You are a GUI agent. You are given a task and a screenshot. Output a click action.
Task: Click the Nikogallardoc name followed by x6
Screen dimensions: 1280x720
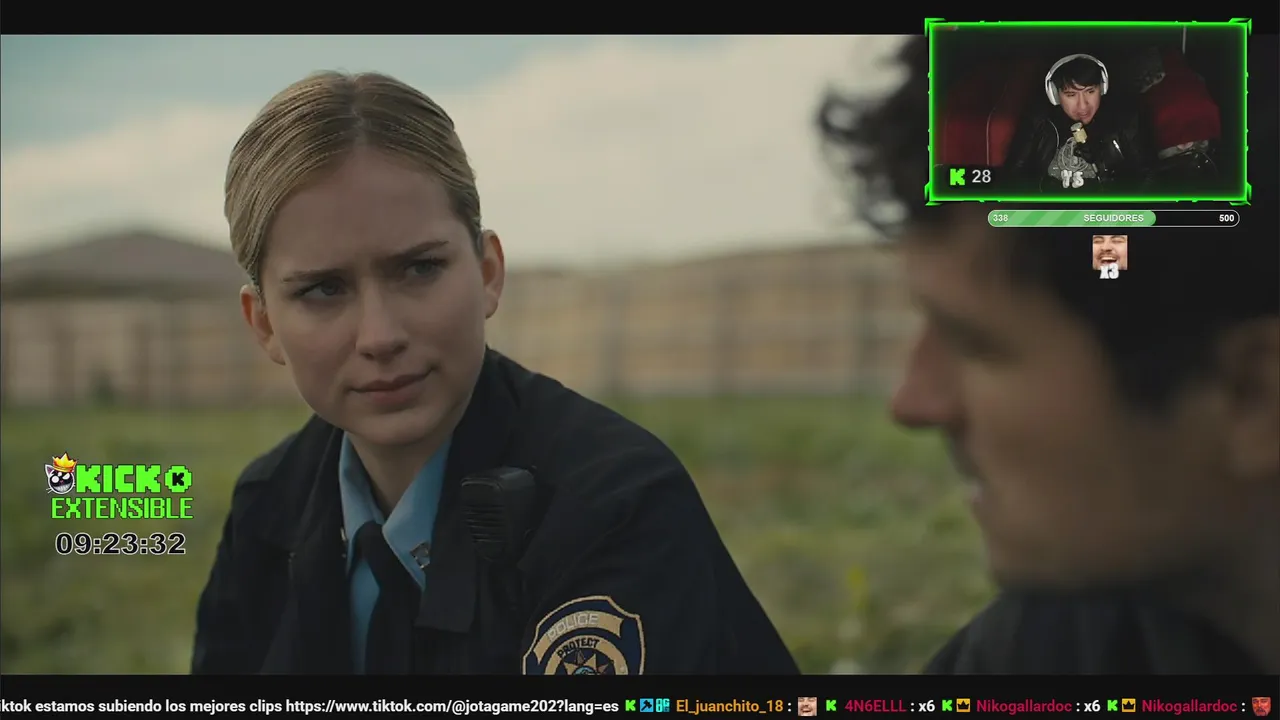[x=1025, y=706]
